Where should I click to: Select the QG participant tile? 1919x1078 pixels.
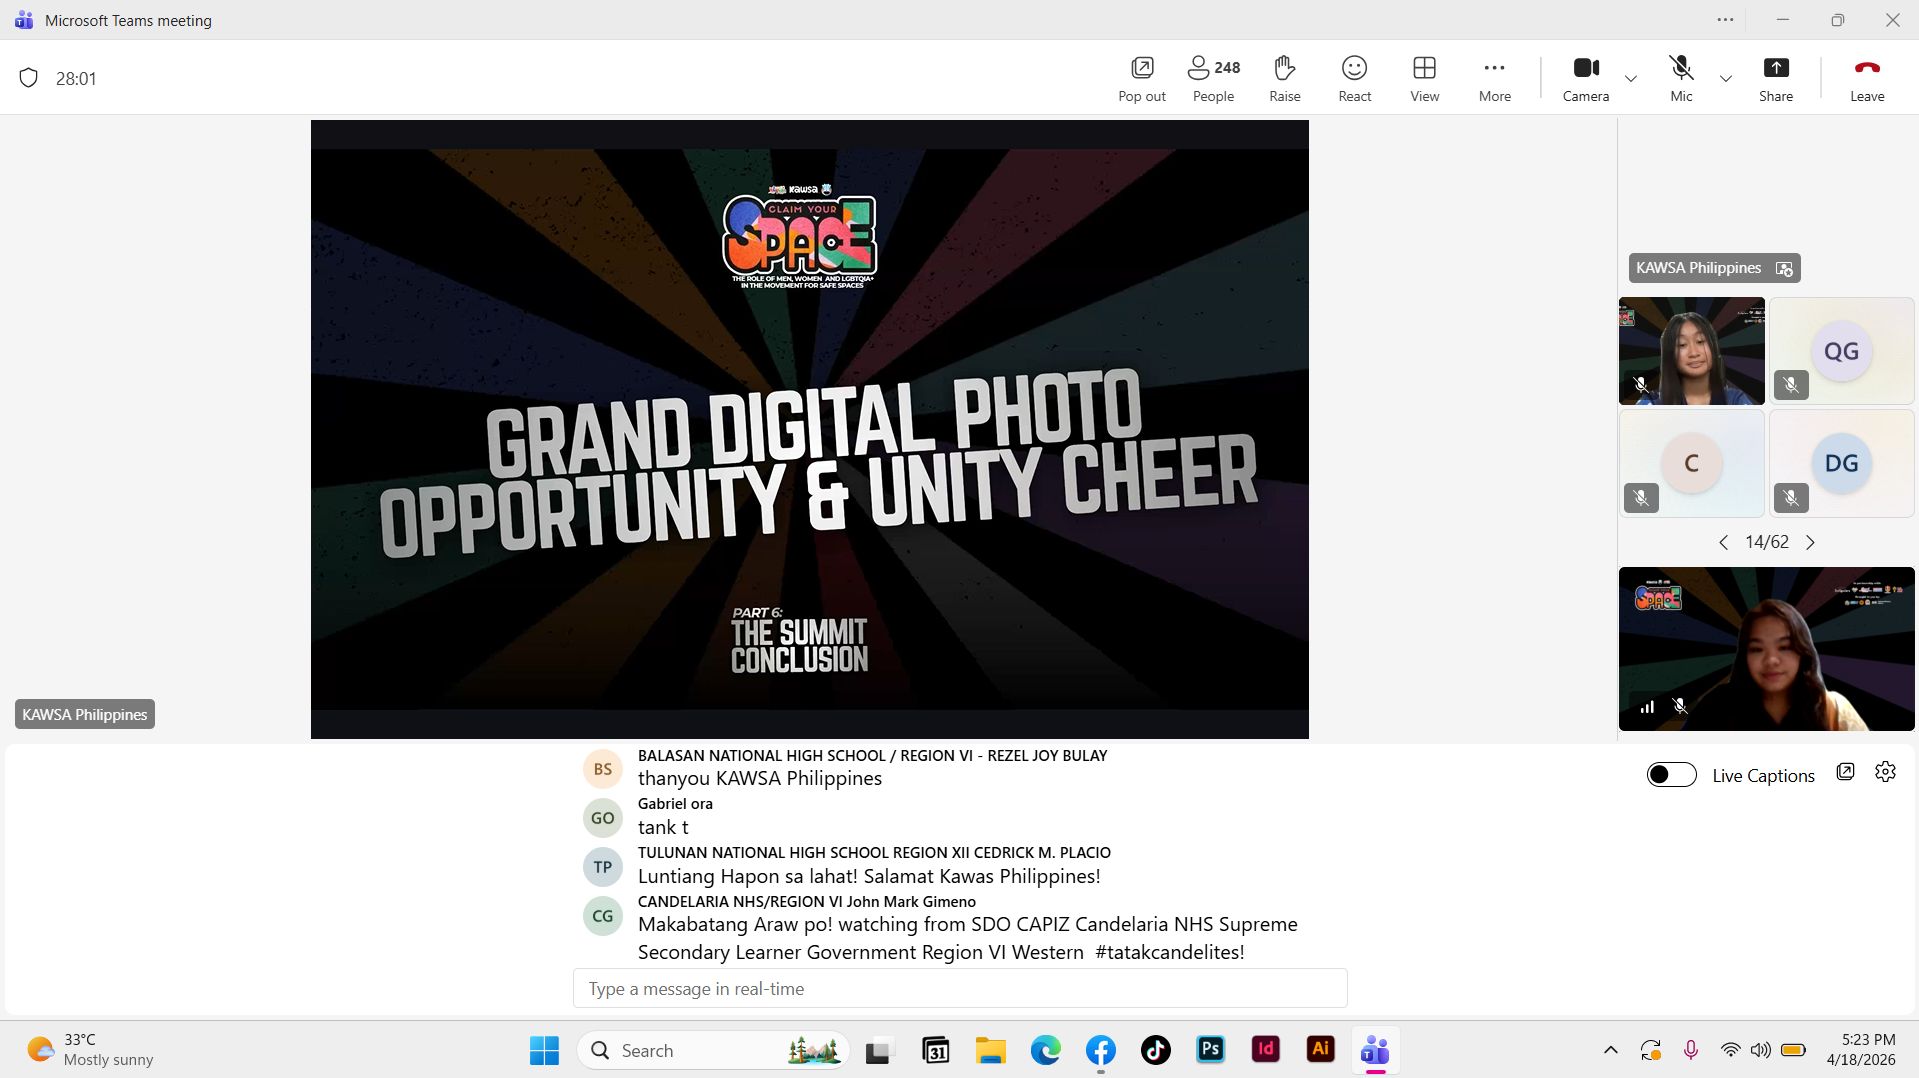point(1842,351)
